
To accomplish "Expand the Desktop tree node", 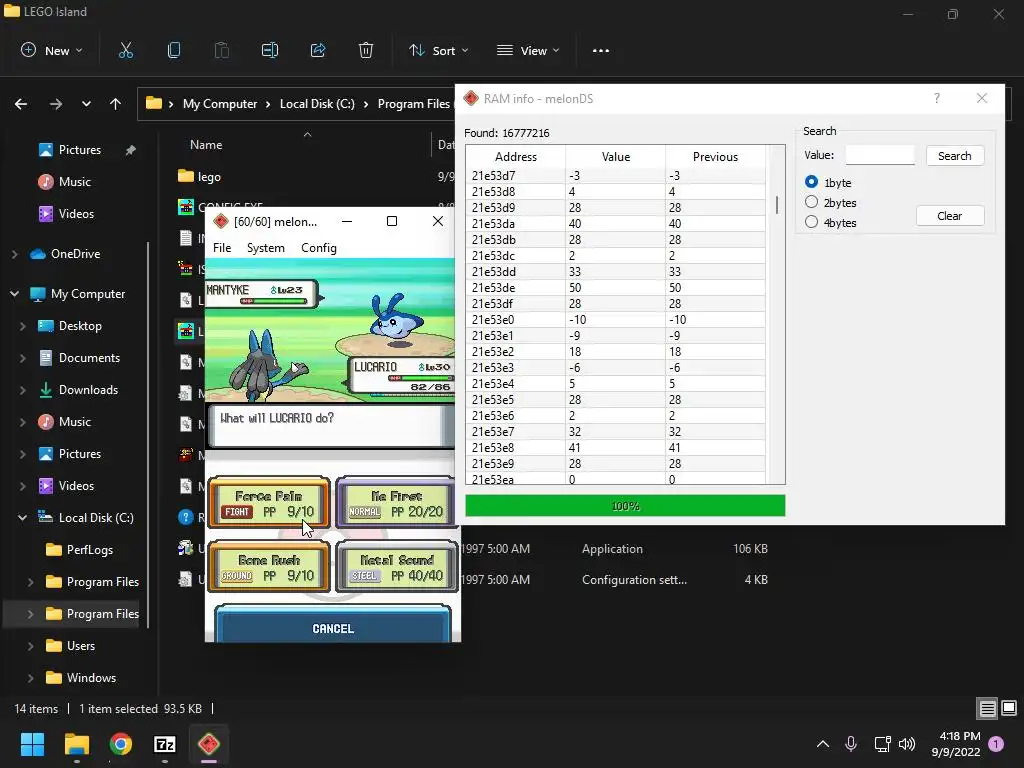I will pos(23,326).
